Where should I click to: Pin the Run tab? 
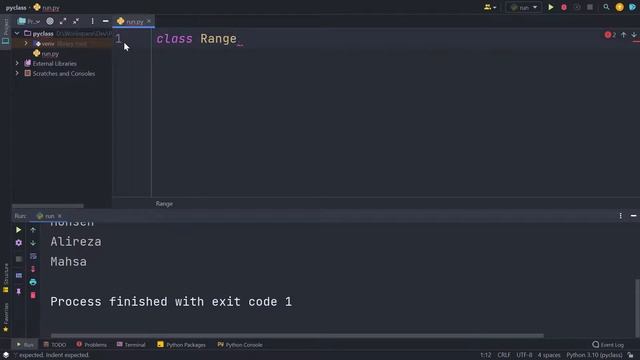pos(18,291)
